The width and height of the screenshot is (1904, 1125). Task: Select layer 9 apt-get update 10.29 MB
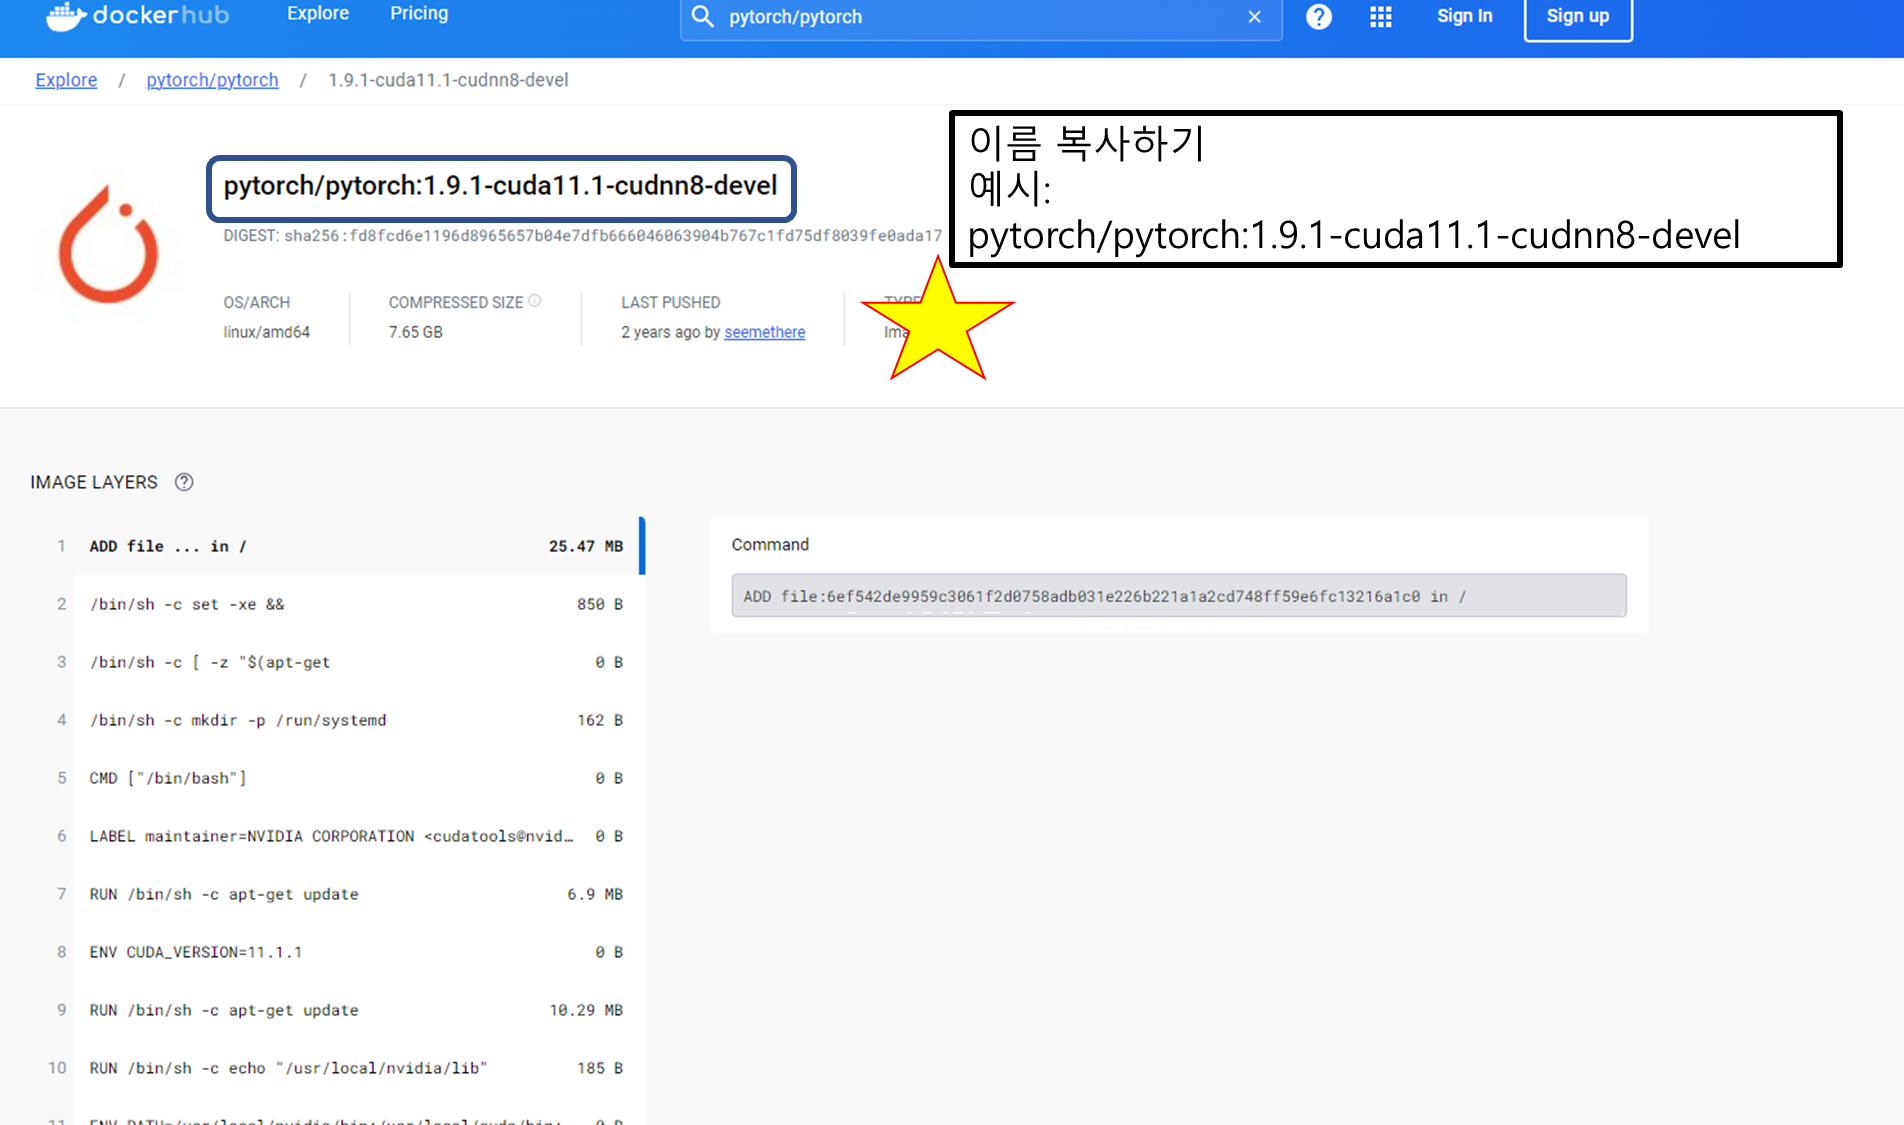pos(340,1010)
